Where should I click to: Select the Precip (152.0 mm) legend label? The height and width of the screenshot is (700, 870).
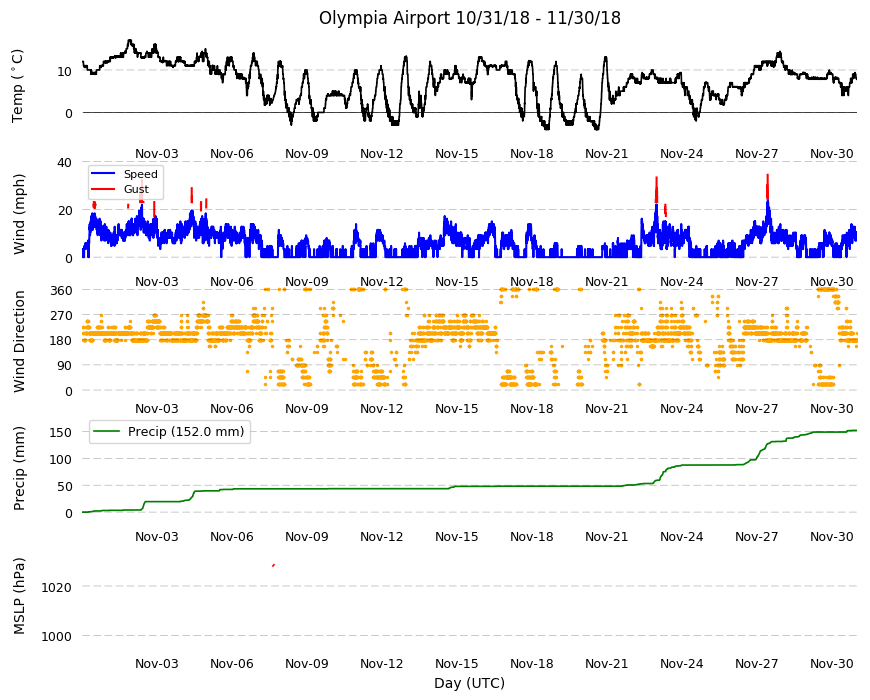[186, 432]
